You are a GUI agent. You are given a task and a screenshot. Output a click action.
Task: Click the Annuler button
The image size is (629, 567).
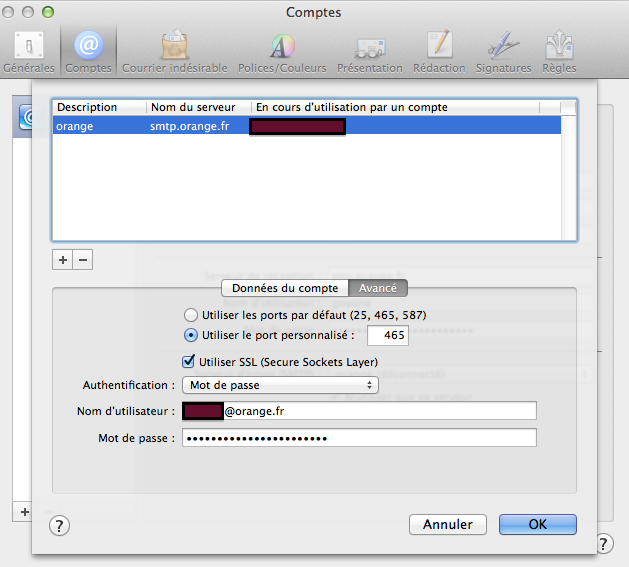448,524
